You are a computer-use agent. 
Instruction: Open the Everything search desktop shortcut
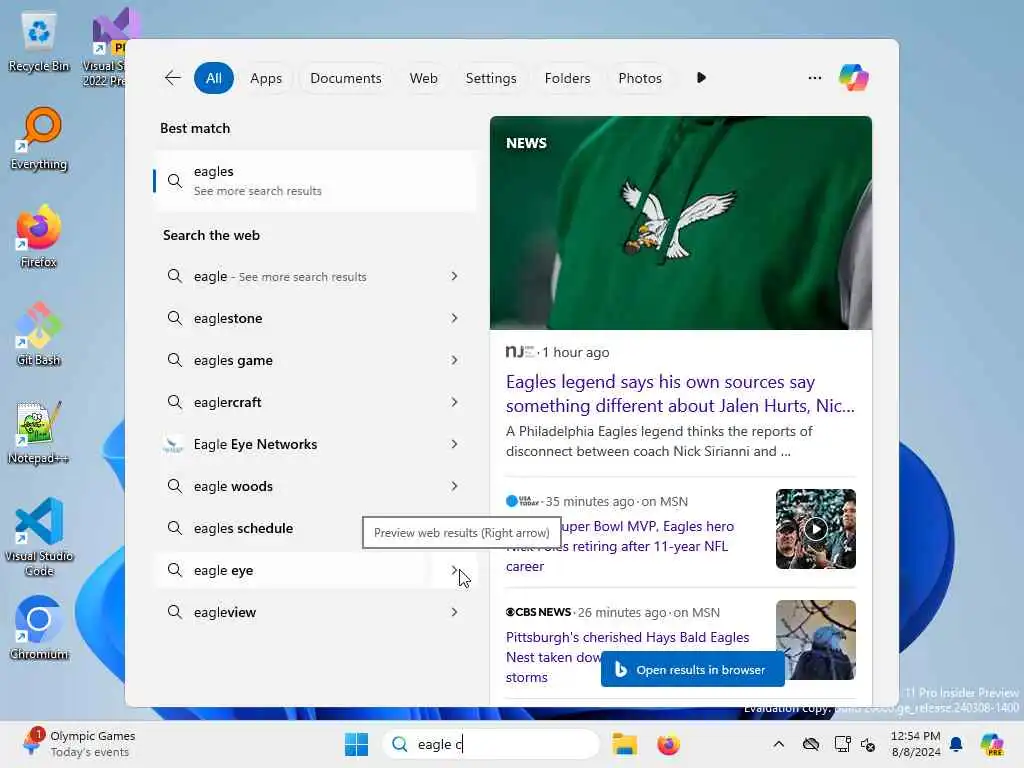(x=39, y=140)
